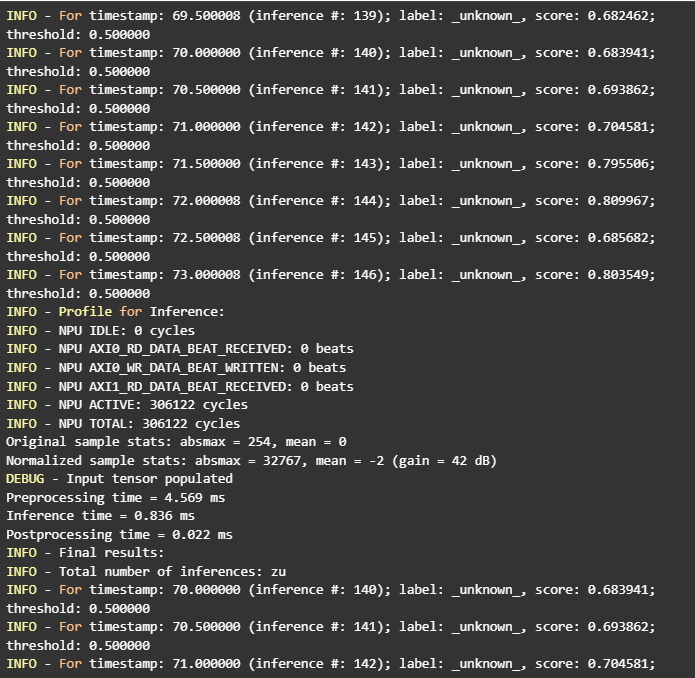Viewport: 695px width, 678px height.
Task: Click the 'Total number of inferences: zu' line
Action: (x=147, y=571)
